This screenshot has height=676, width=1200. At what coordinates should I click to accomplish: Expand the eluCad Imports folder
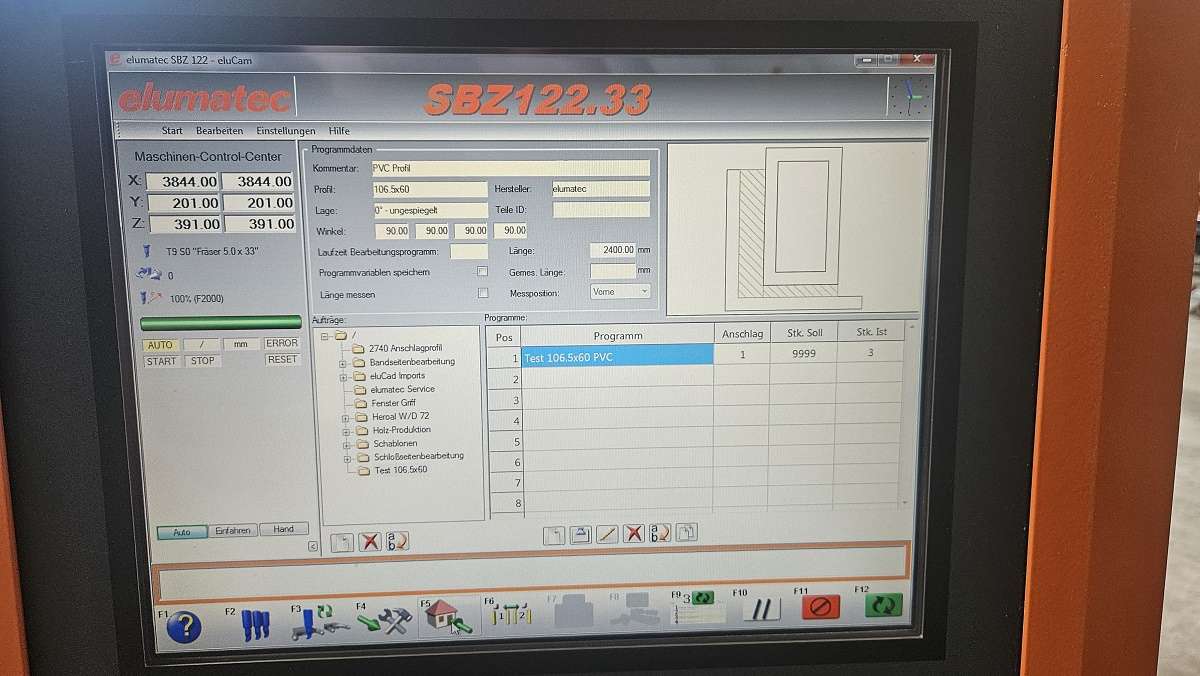pyautogui.click(x=343, y=376)
